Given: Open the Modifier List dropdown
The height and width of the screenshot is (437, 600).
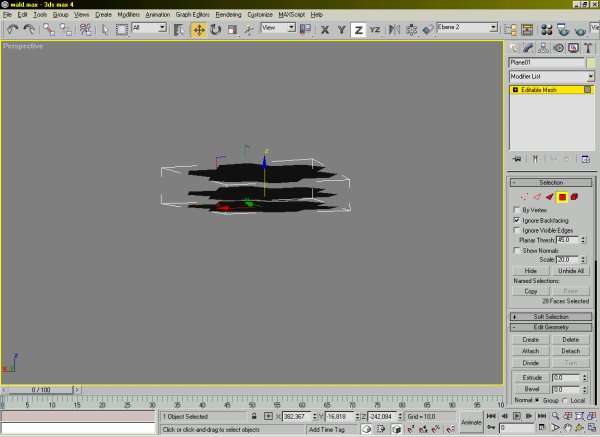Looking at the screenshot, I should (x=591, y=77).
